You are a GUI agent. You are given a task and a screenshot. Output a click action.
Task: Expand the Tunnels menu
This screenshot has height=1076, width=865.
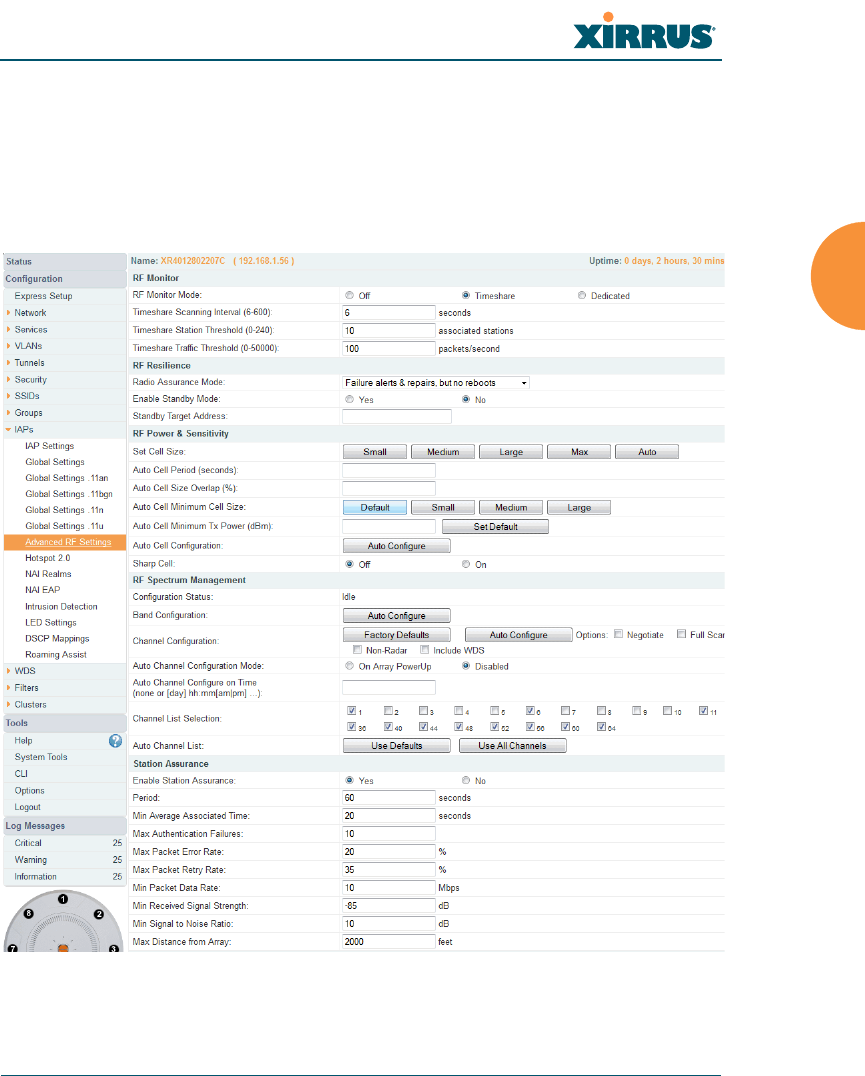coord(29,362)
